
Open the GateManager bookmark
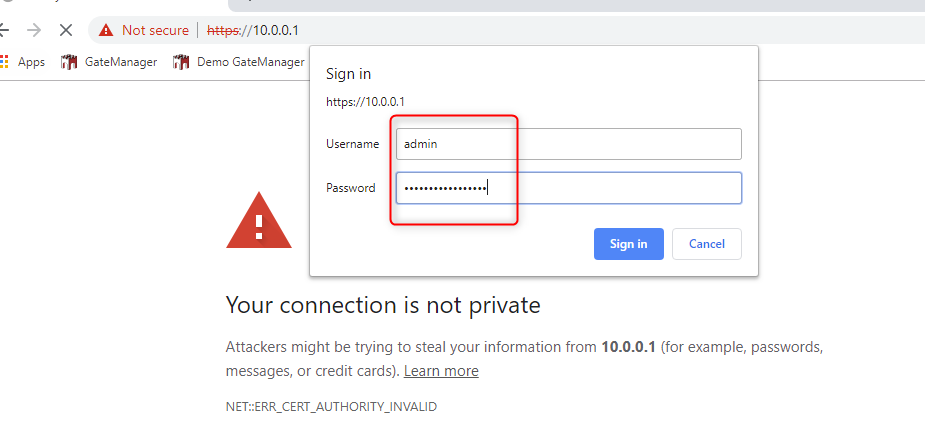(109, 62)
